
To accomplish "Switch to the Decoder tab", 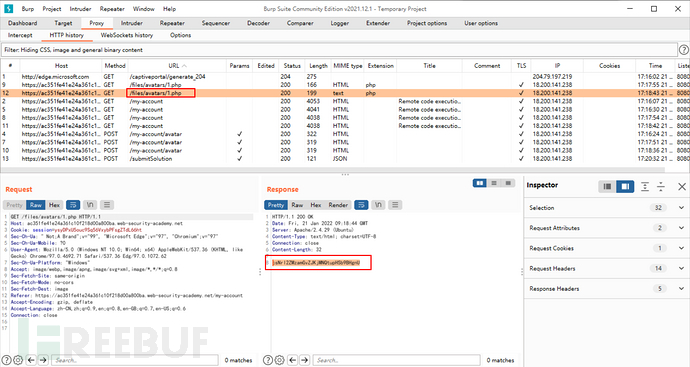I will point(258,23).
